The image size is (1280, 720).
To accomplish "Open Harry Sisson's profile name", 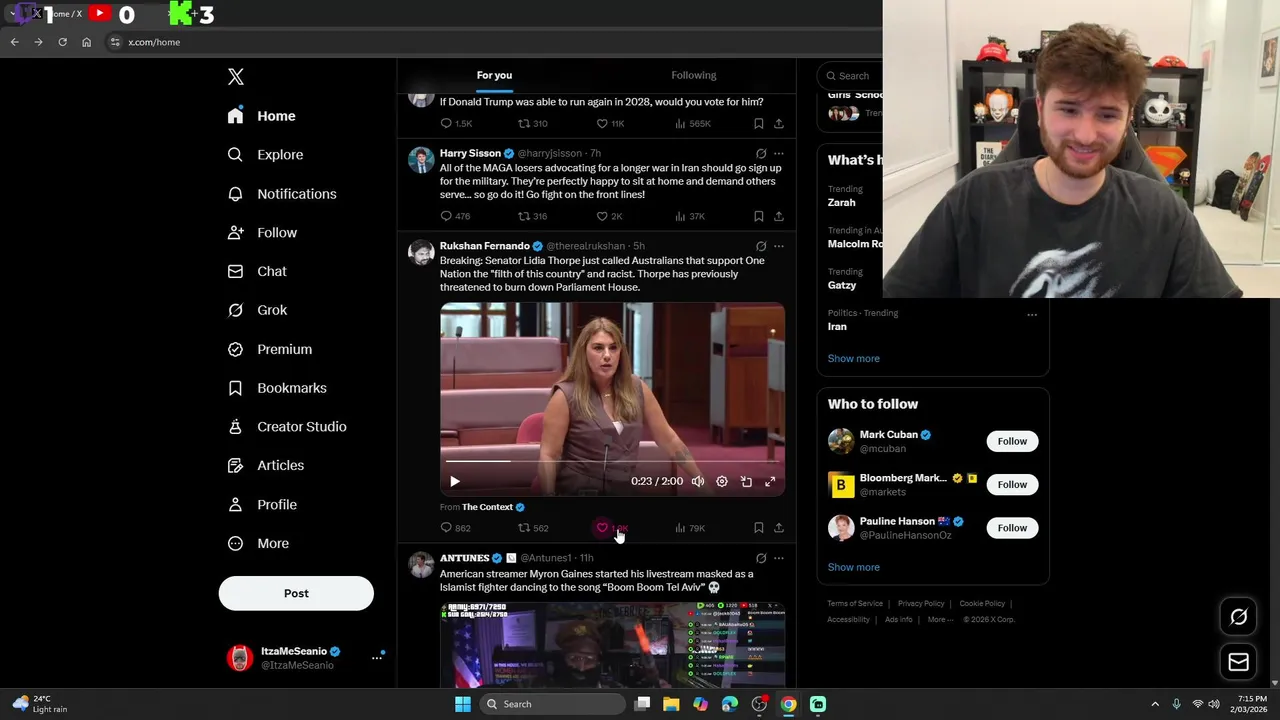I will (x=470, y=153).
